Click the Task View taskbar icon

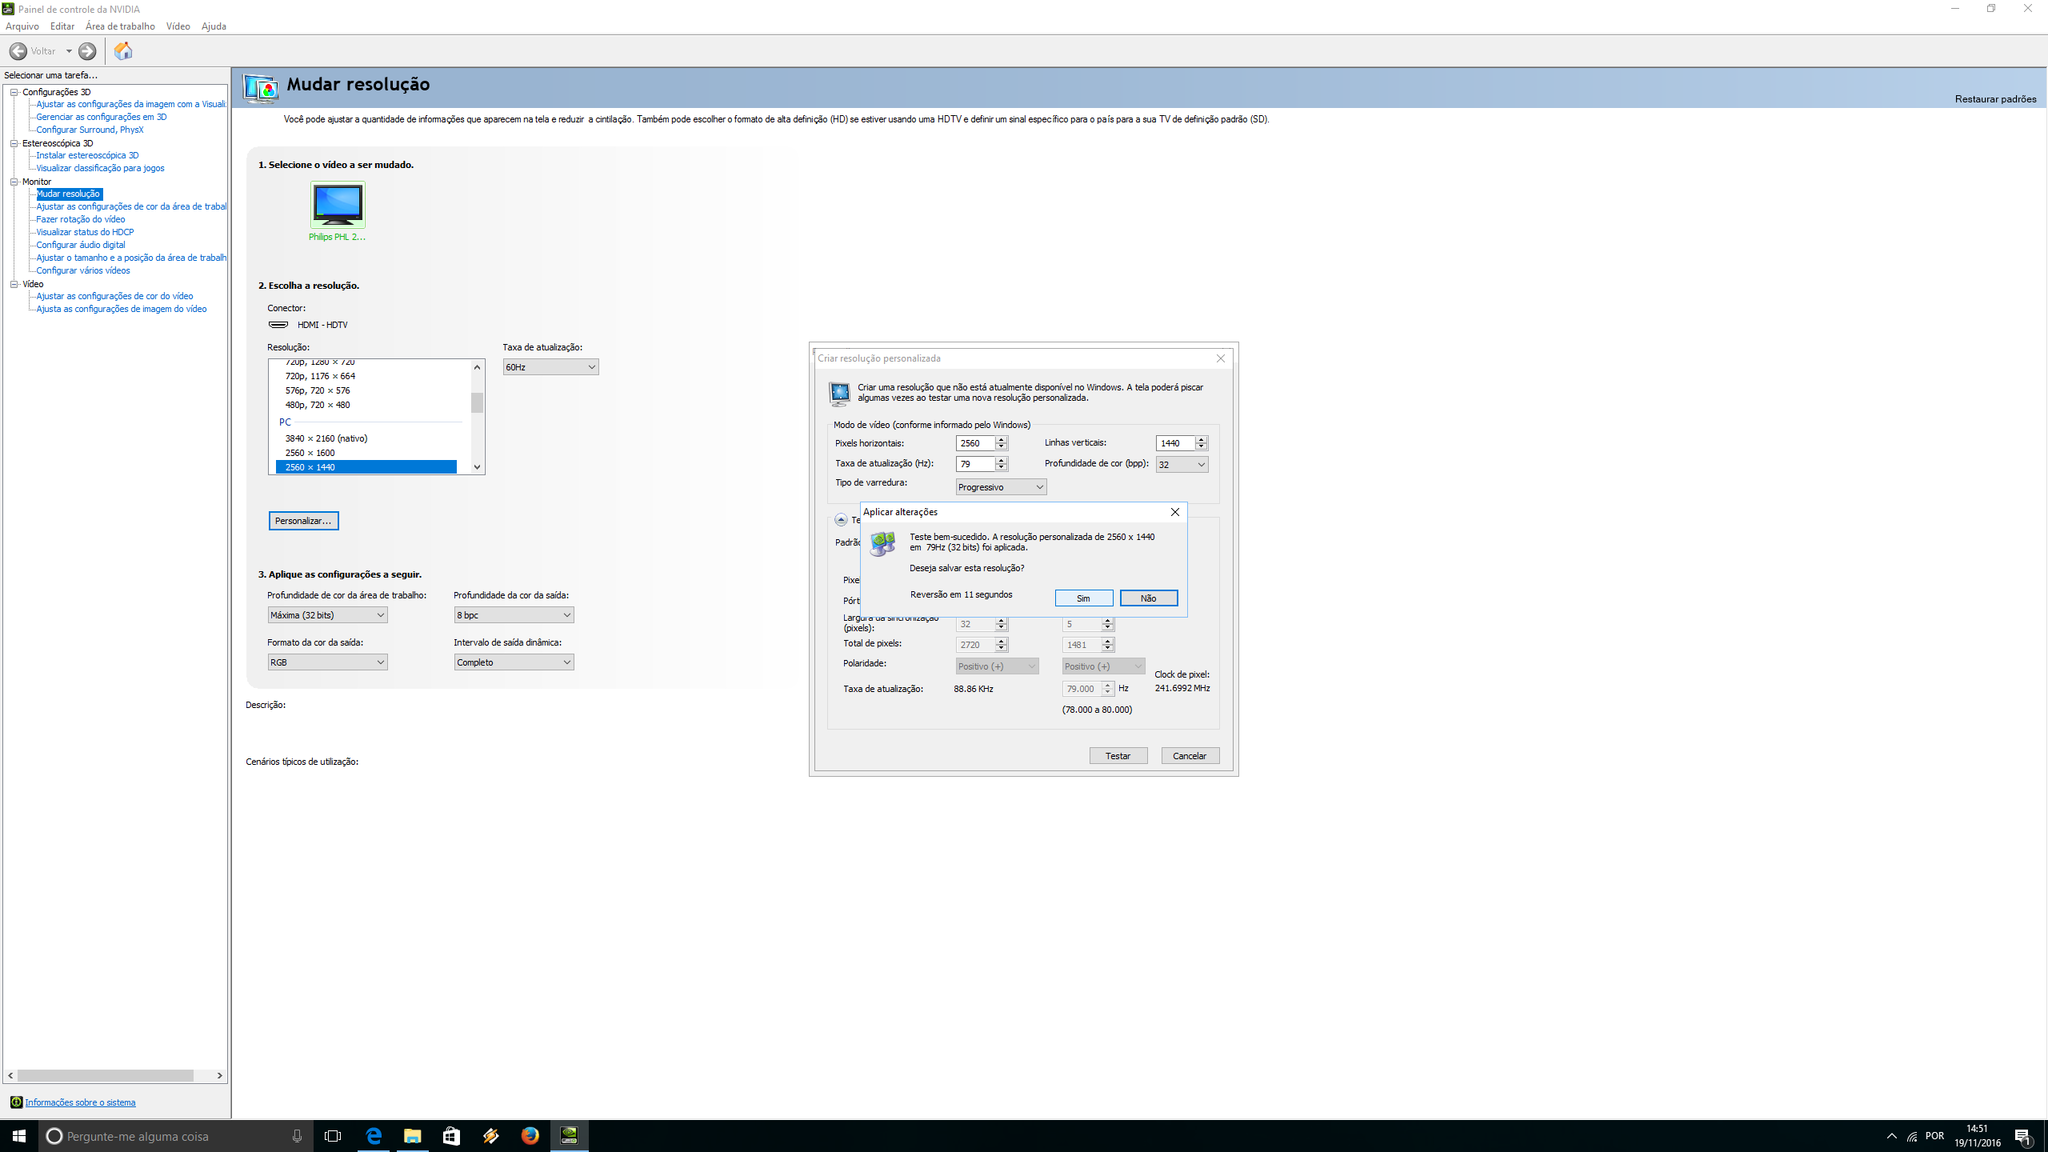[333, 1136]
